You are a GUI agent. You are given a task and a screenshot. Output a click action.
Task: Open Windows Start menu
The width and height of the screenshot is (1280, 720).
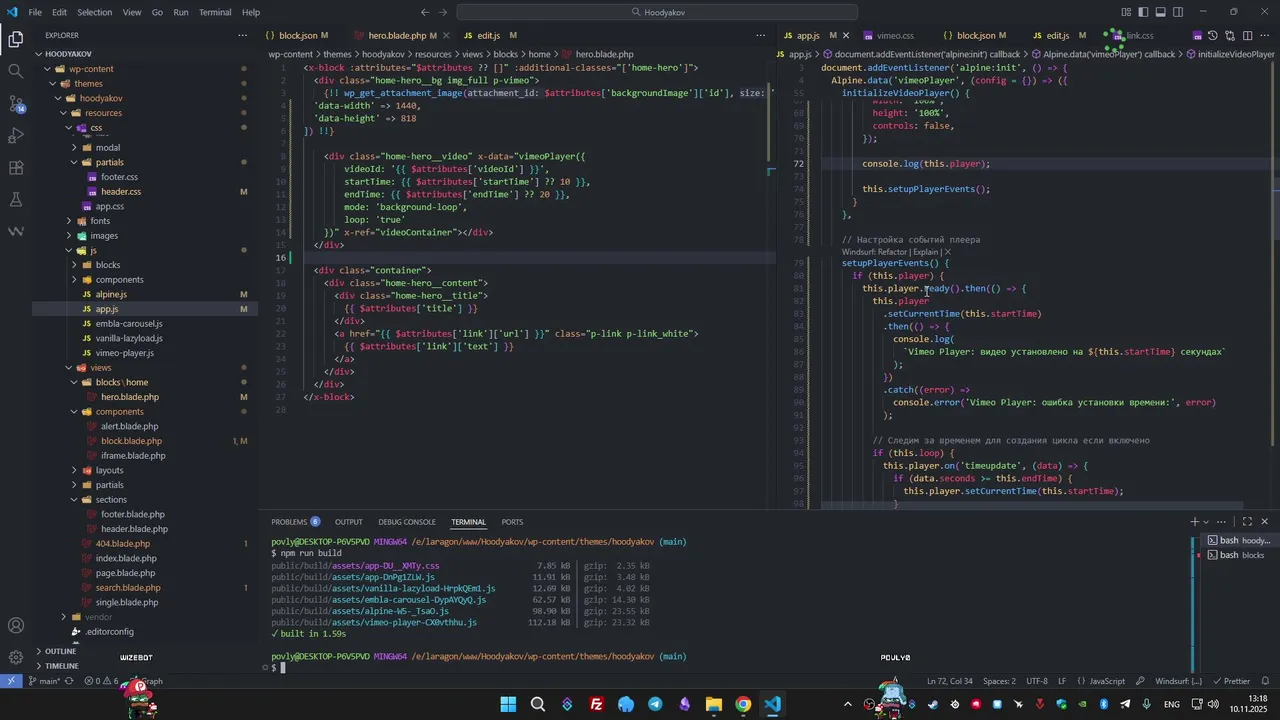point(508,704)
